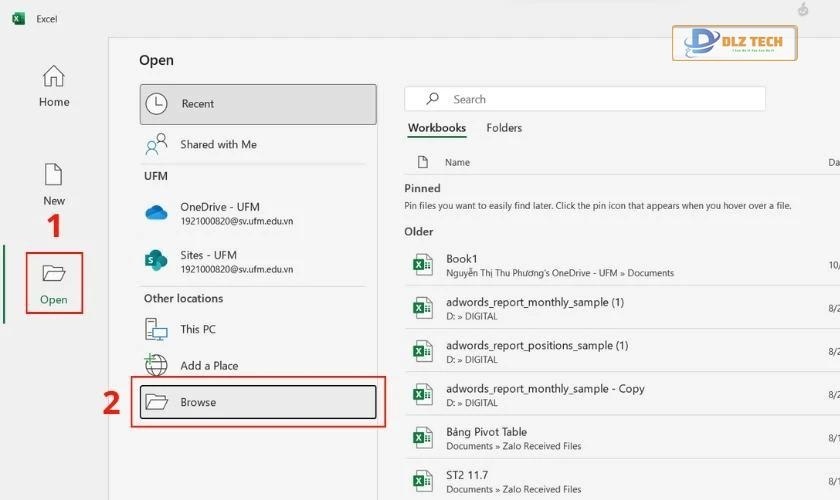840x500 pixels.
Task: Open adwords_report_positions_sample (1) file
Action: 622,352
